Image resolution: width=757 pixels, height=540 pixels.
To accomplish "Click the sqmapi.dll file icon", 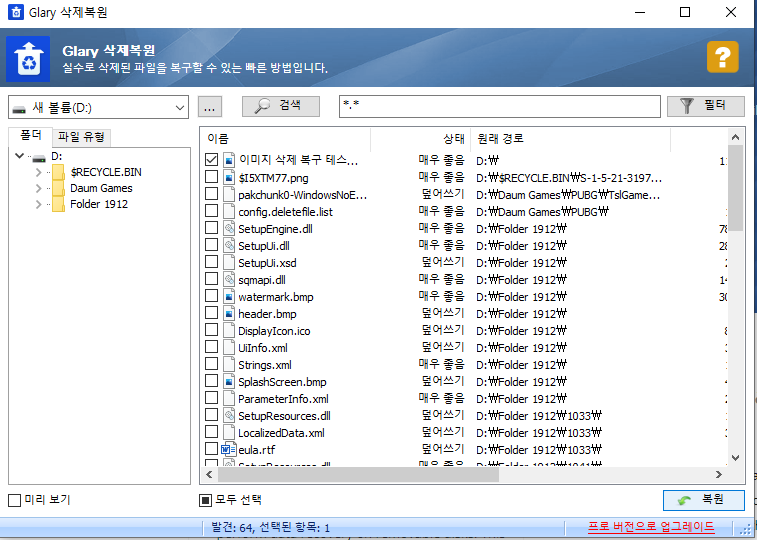I will (x=229, y=279).
